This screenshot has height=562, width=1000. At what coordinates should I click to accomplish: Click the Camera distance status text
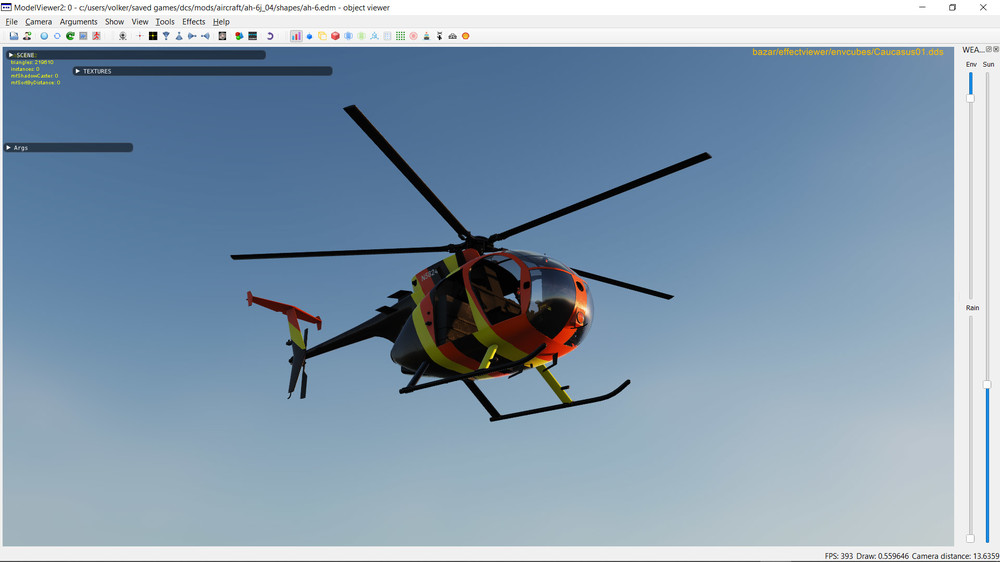[955, 556]
